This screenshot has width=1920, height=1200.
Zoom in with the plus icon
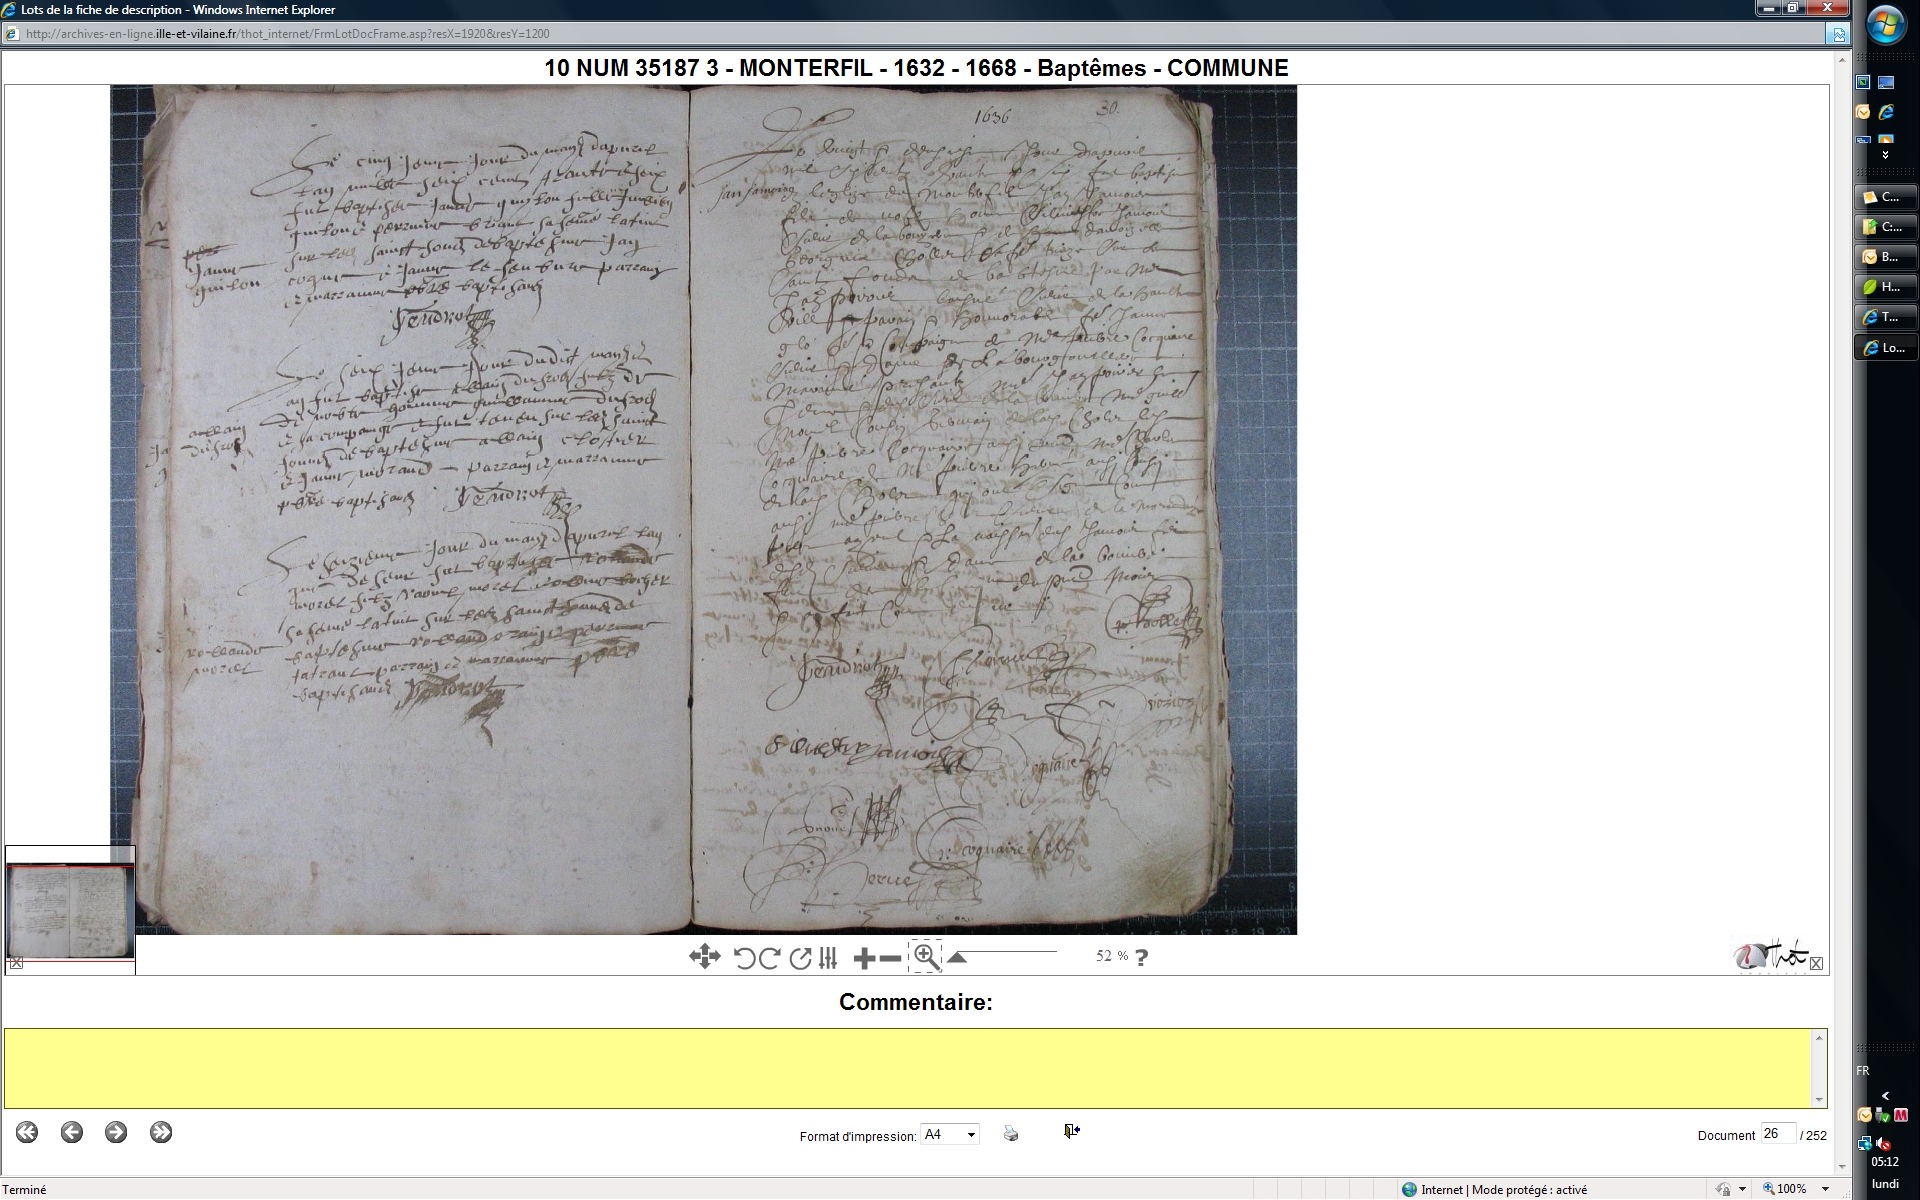864,959
